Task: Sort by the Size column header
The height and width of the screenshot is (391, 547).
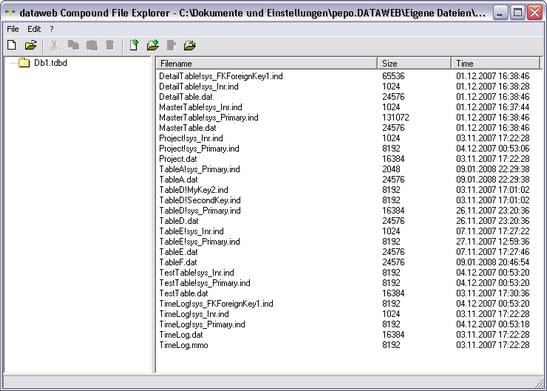Action: click(414, 63)
